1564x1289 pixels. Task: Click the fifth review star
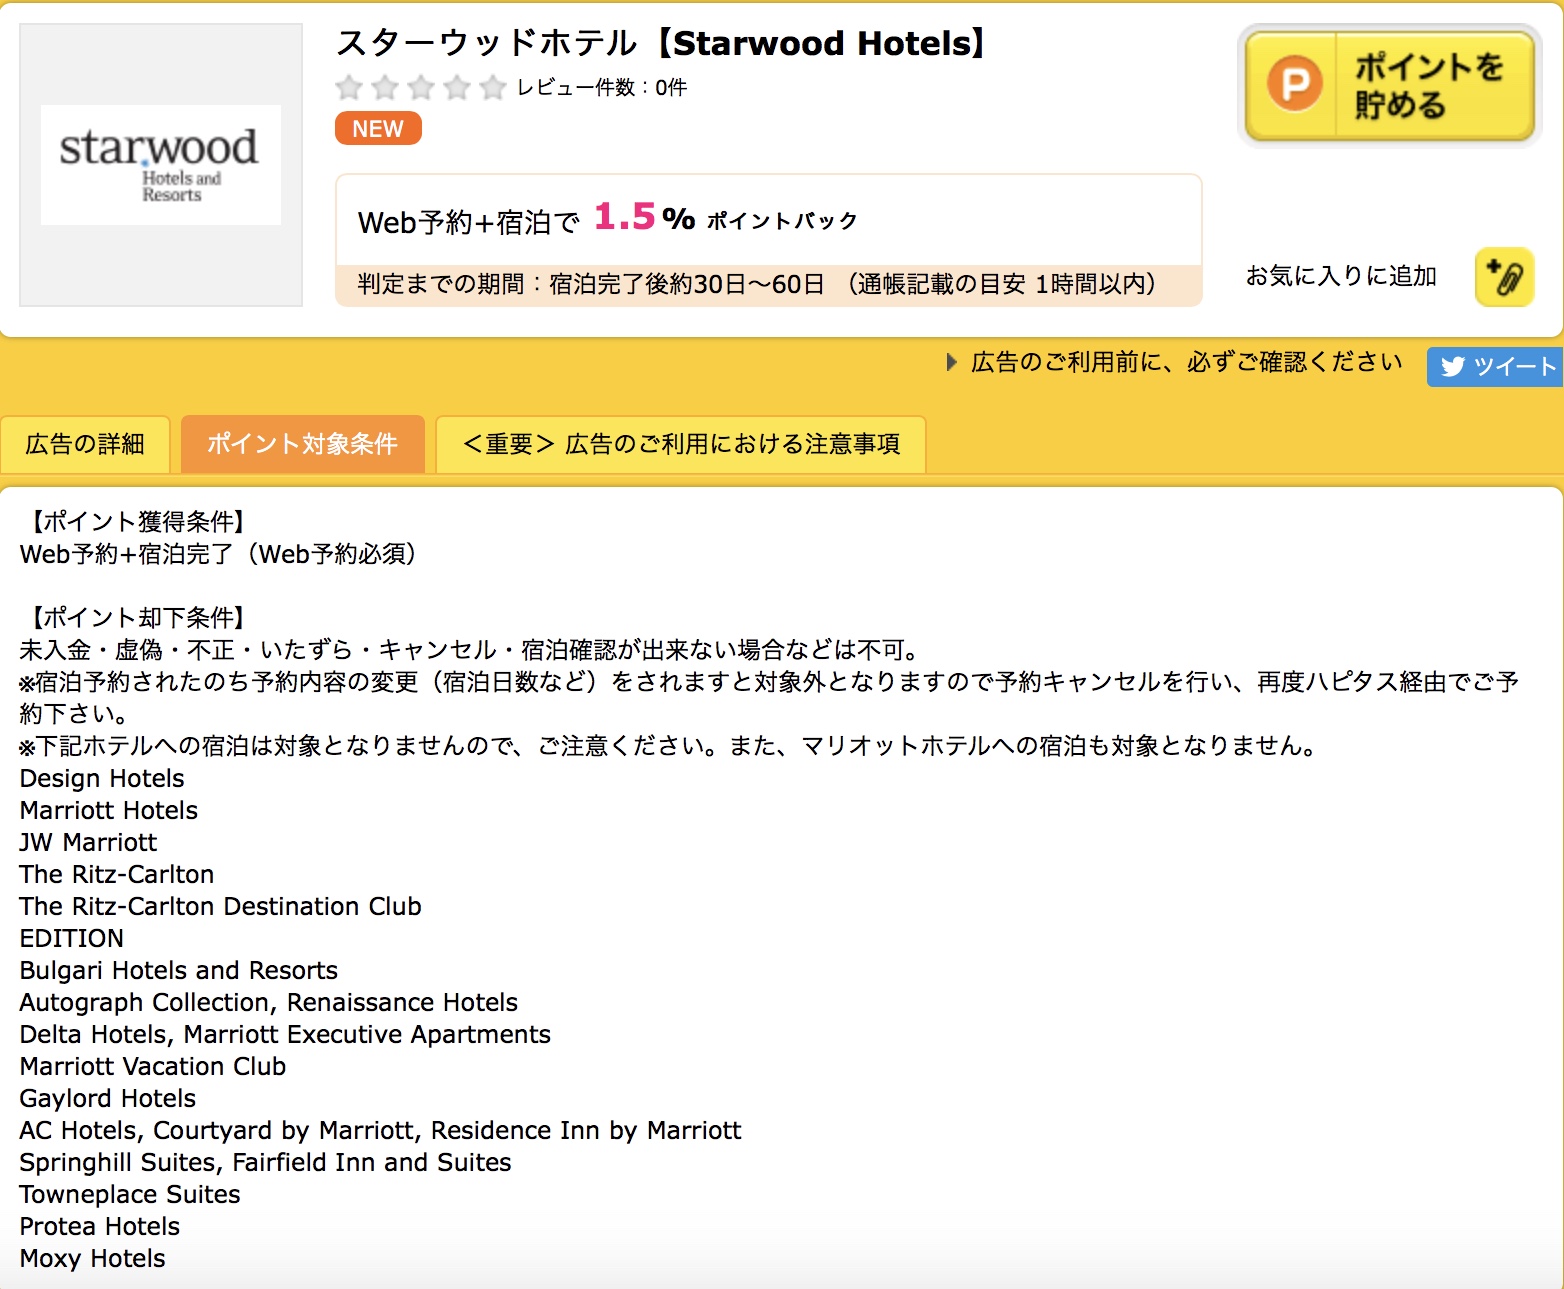point(493,88)
